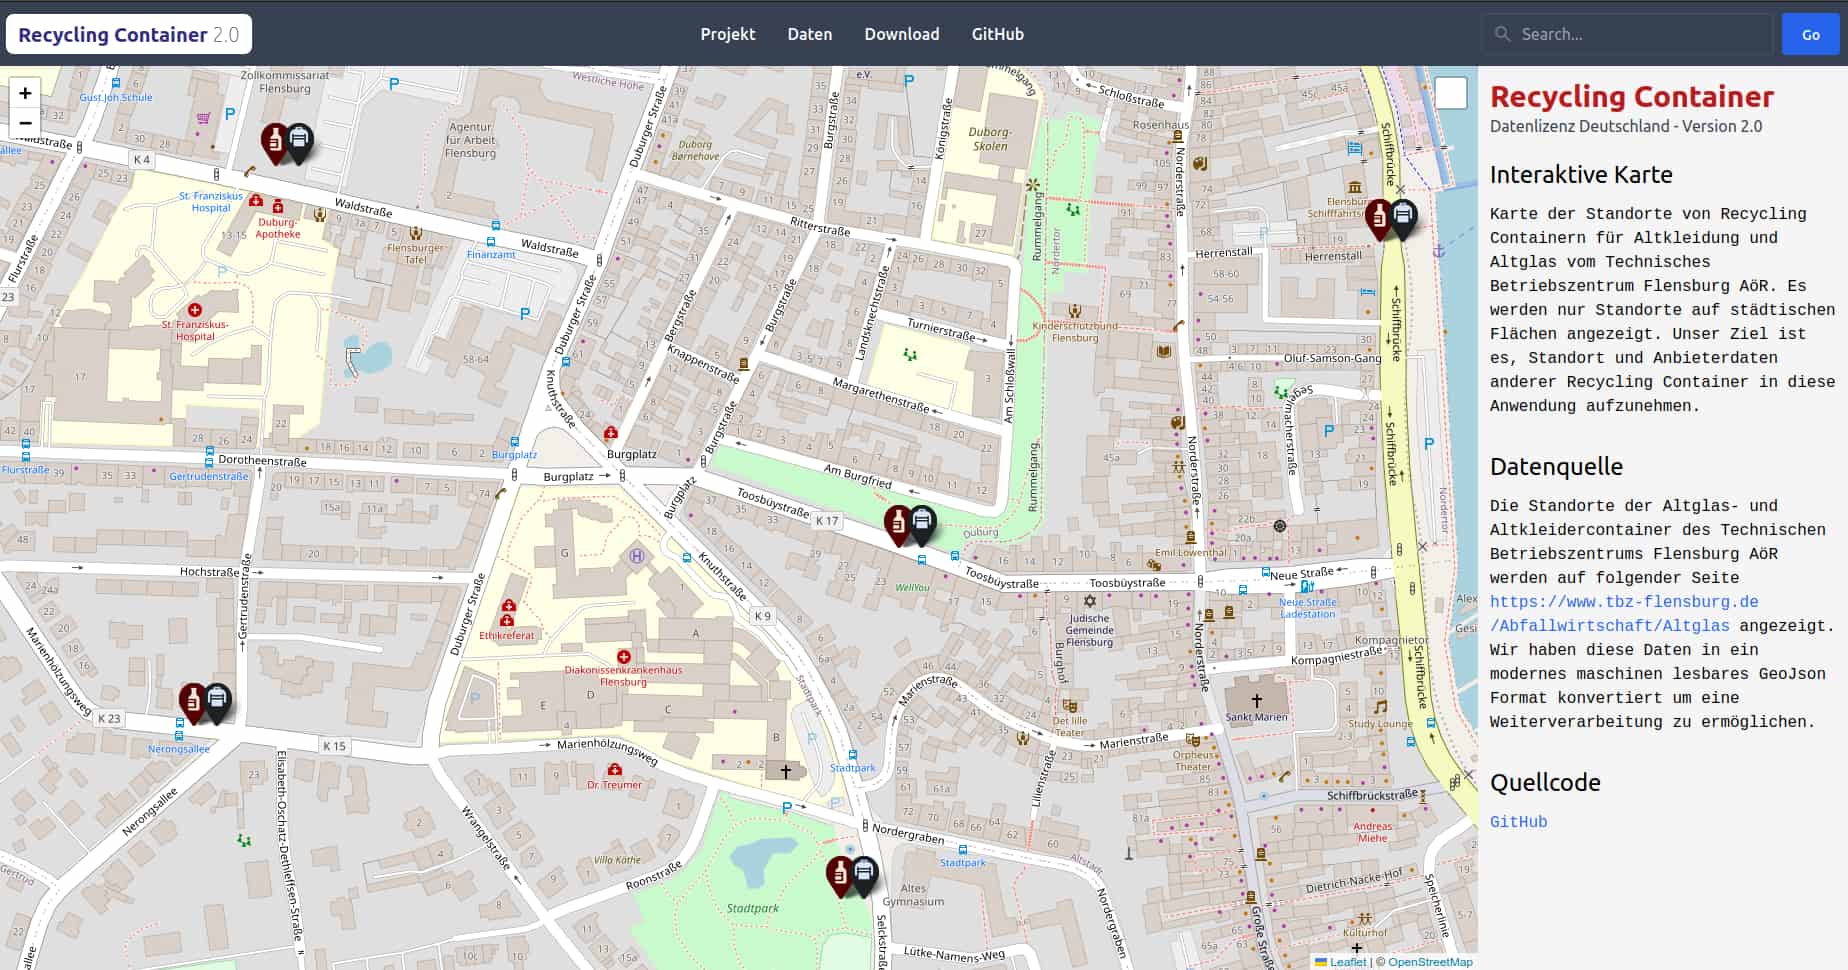Open the GitHub link under Quellcode
Viewport: 1848px width, 970px height.
tap(1518, 820)
